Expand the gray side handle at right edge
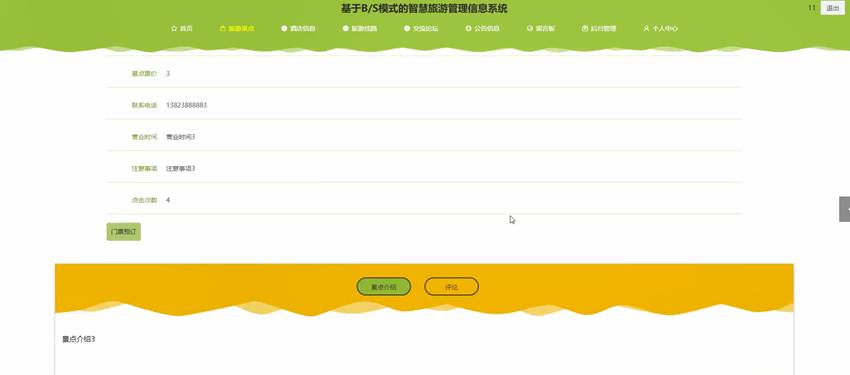 tap(845, 209)
